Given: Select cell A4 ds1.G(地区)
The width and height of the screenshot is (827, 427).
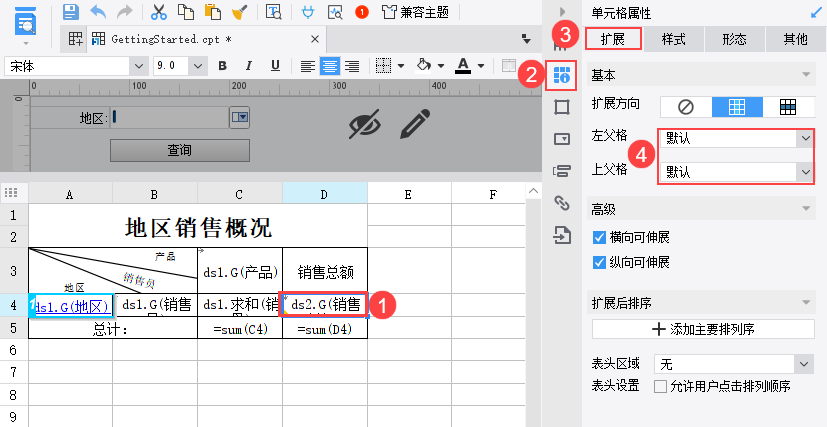Looking at the screenshot, I should pos(71,306).
